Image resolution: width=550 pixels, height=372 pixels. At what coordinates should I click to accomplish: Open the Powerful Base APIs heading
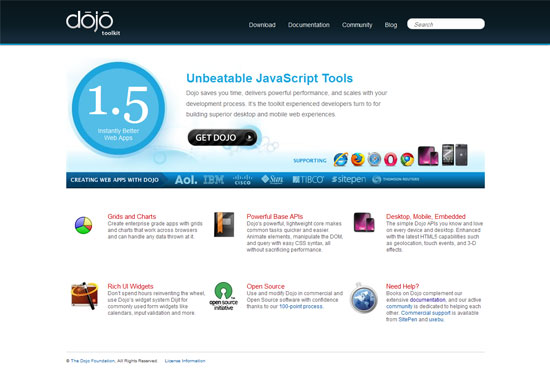[x=275, y=216]
